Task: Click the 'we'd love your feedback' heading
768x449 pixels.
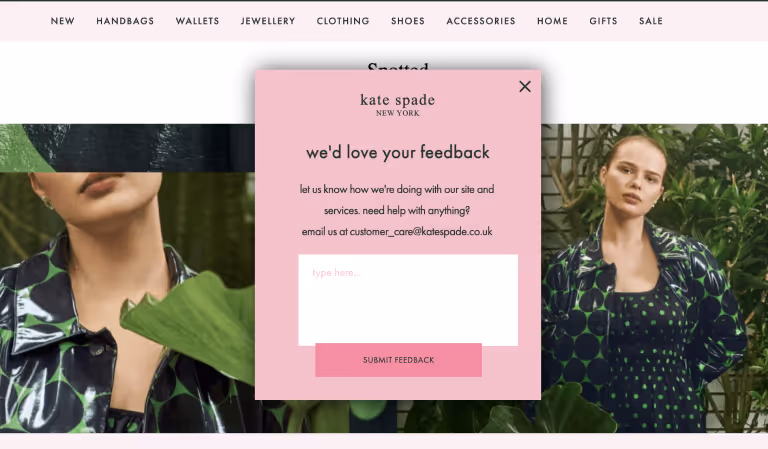Action: (398, 152)
